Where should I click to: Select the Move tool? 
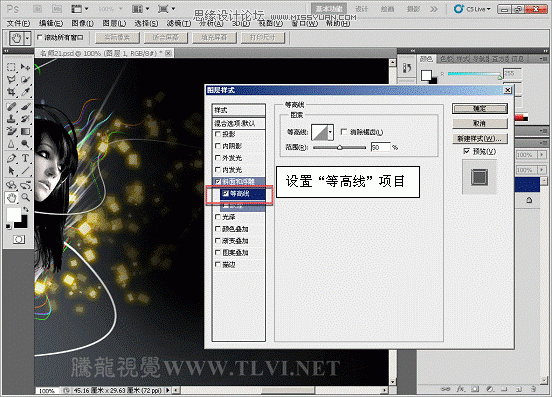click(x=25, y=67)
